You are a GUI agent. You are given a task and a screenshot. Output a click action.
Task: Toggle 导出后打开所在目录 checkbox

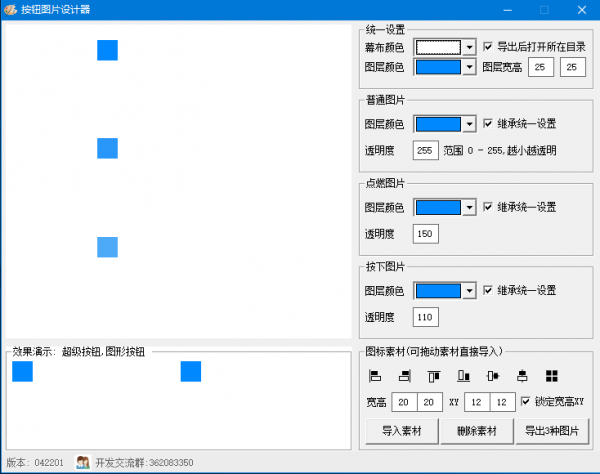point(488,47)
